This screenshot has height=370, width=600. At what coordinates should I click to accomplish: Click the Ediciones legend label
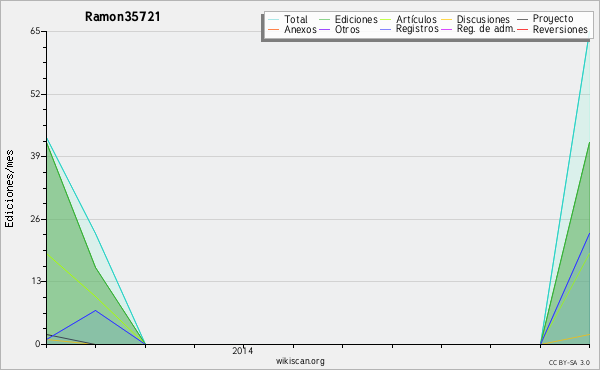pos(356,19)
